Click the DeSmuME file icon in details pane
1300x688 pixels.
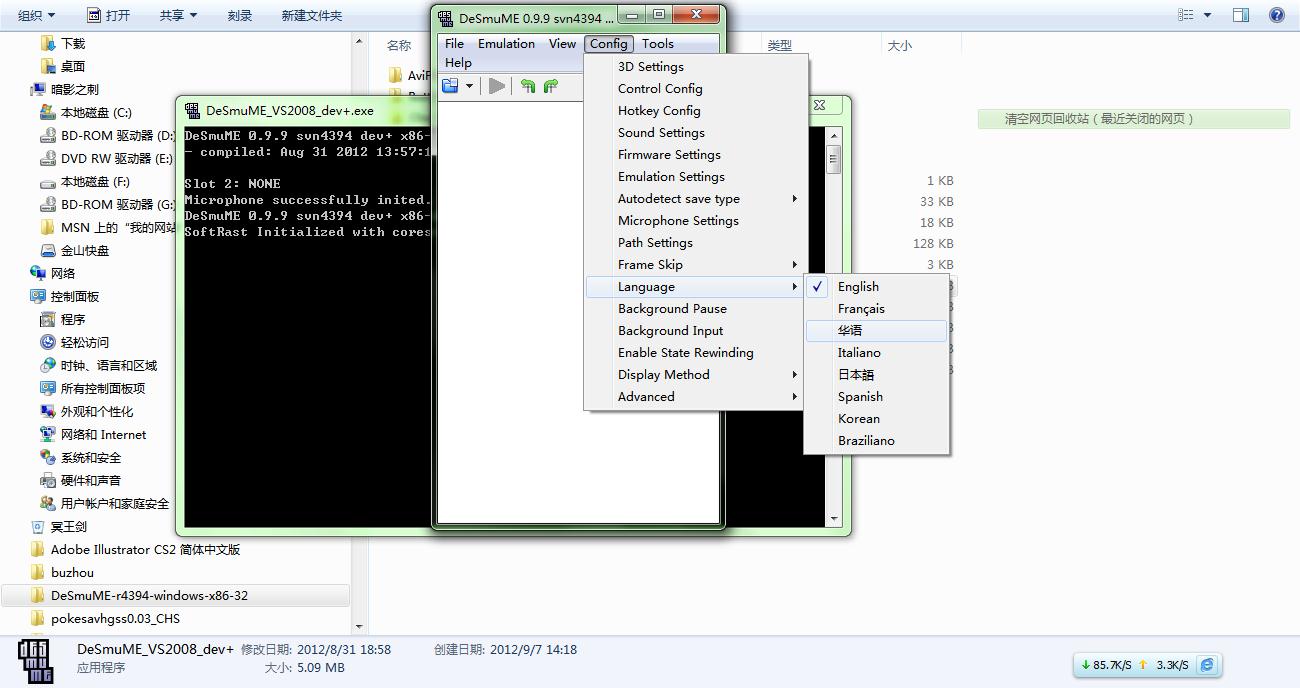click(37, 660)
